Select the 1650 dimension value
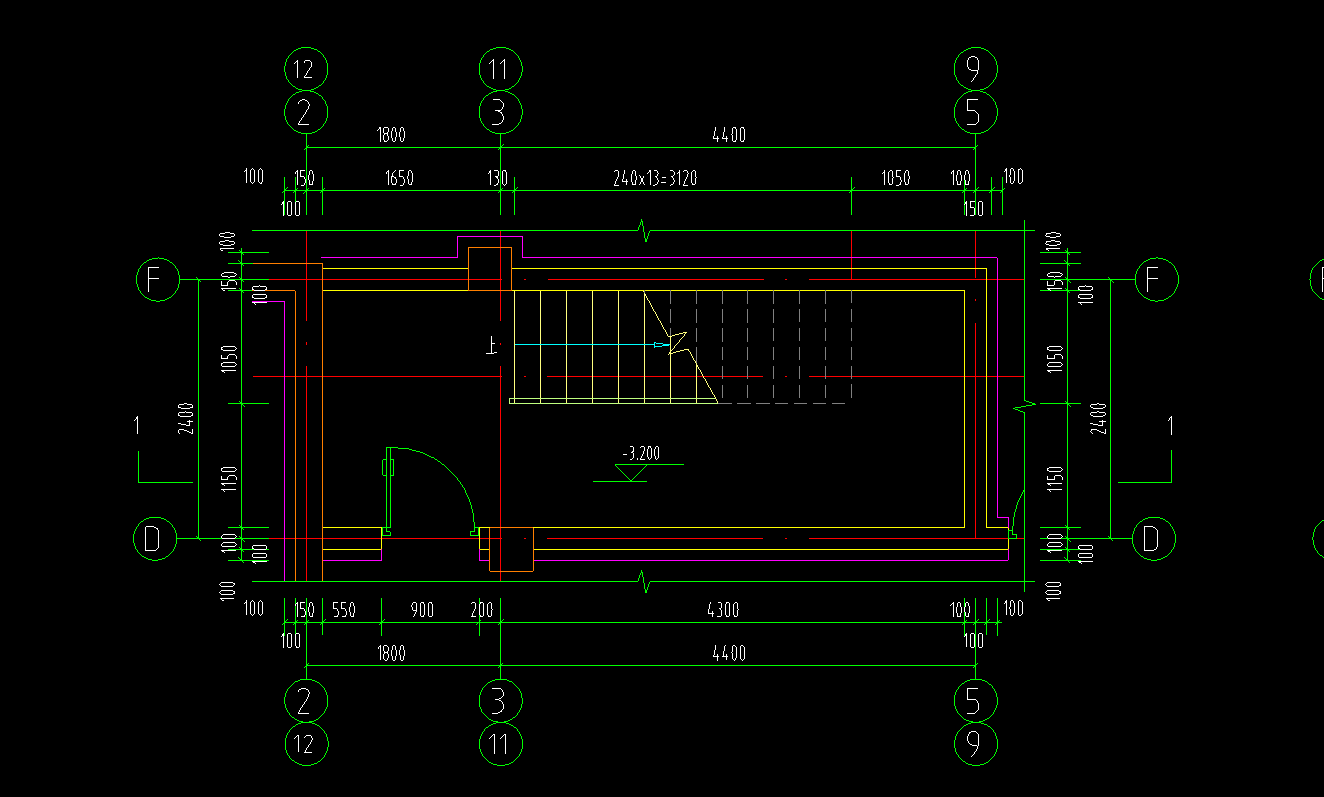Image resolution: width=1324 pixels, height=797 pixels. tap(398, 178)
